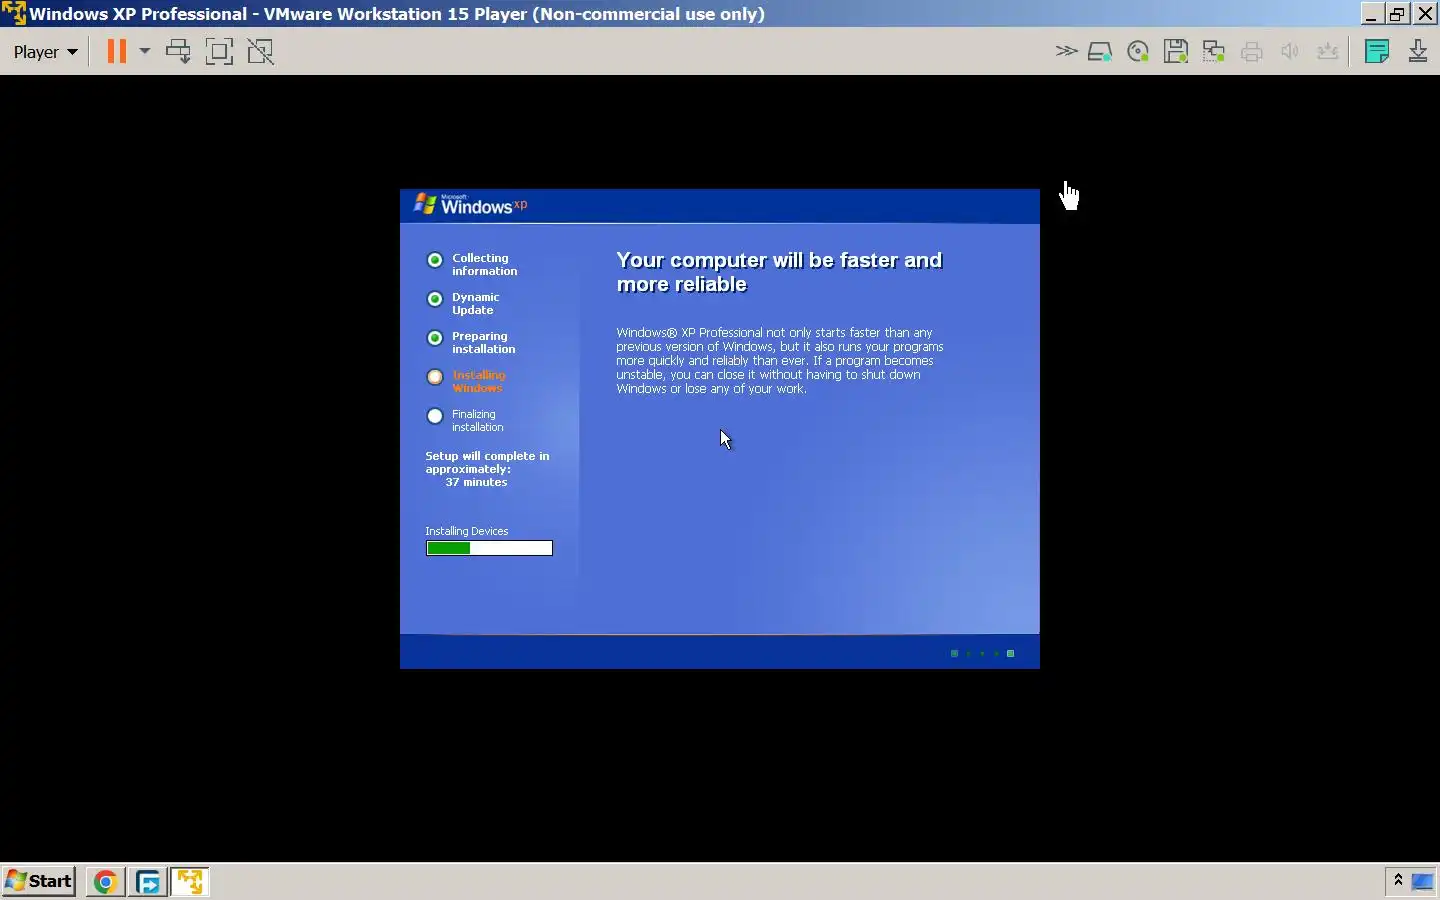Expand the power options dropdown arrow
1440x900 pixels.
click(x=145, y=51)
